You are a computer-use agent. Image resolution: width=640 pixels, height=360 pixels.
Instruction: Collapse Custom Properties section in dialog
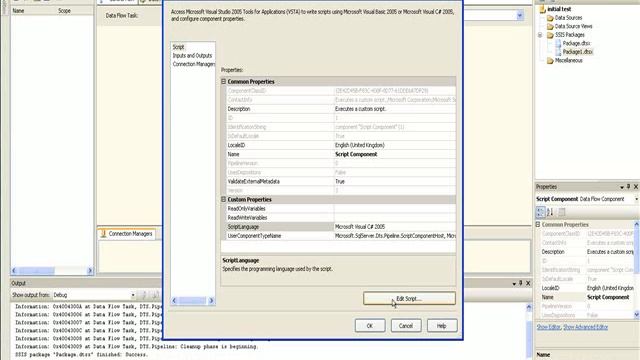[224, 200]
